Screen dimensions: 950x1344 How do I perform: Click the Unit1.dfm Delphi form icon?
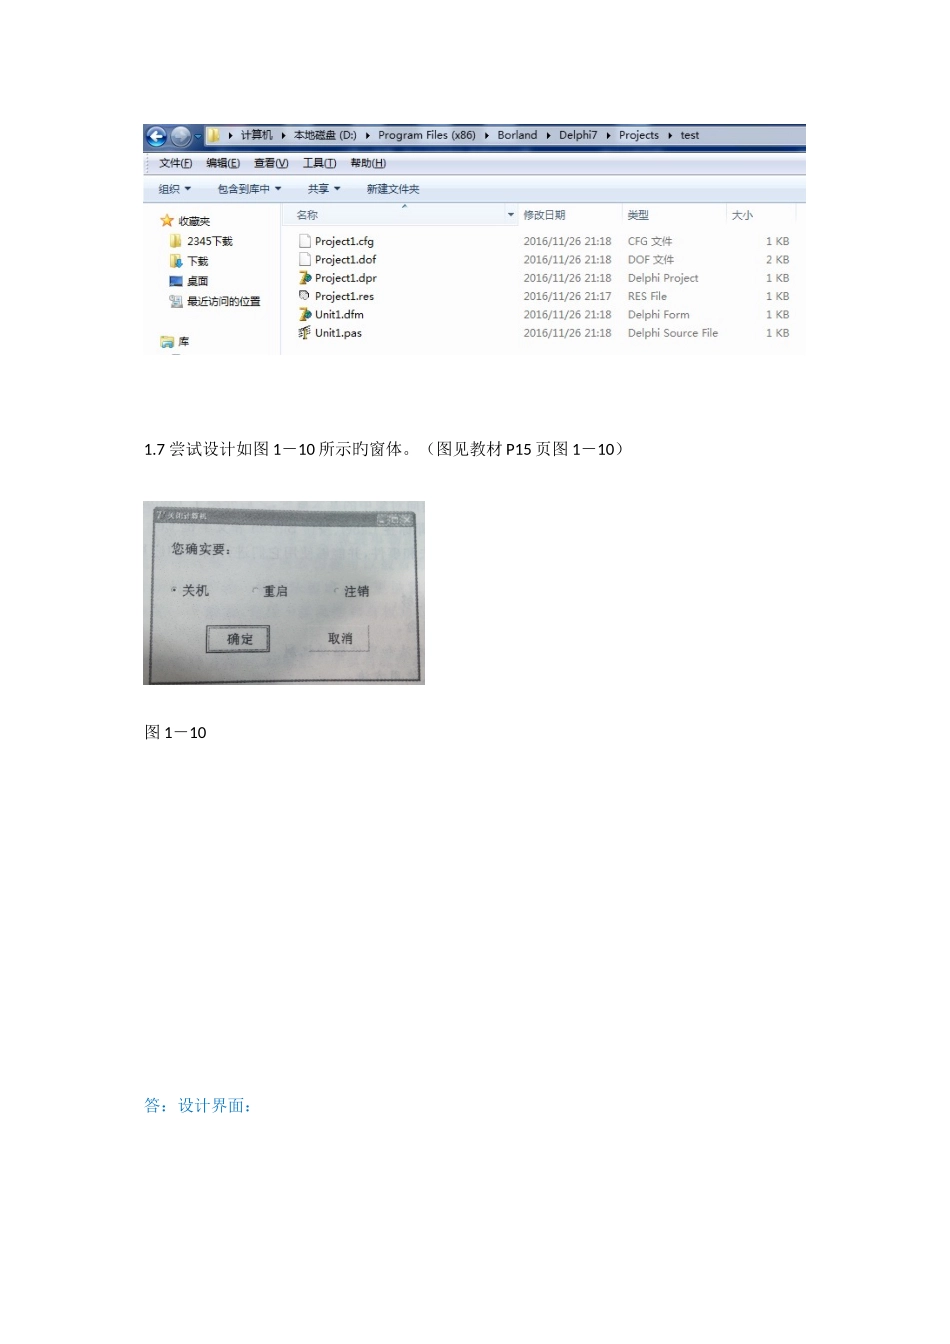tap(305, 314)
